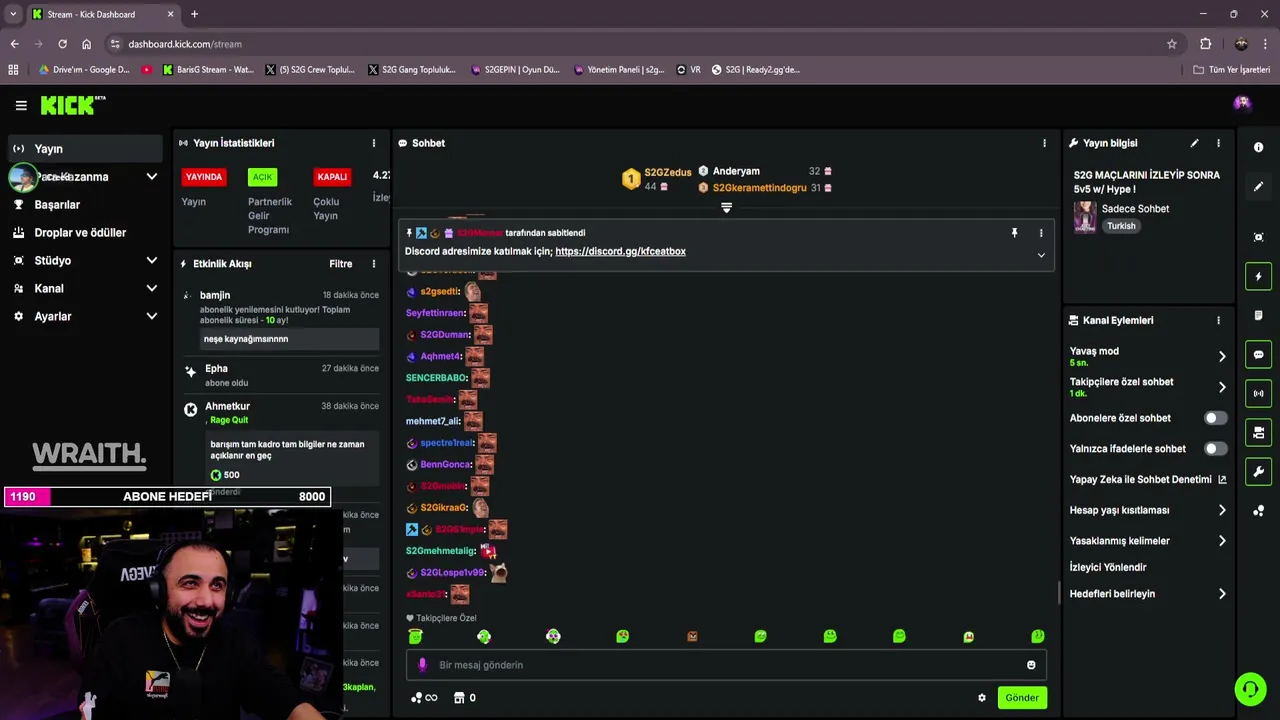Viewport: 1280px width, 720px height.
Task: Click the green support headset button
Action: (1250, 689)
